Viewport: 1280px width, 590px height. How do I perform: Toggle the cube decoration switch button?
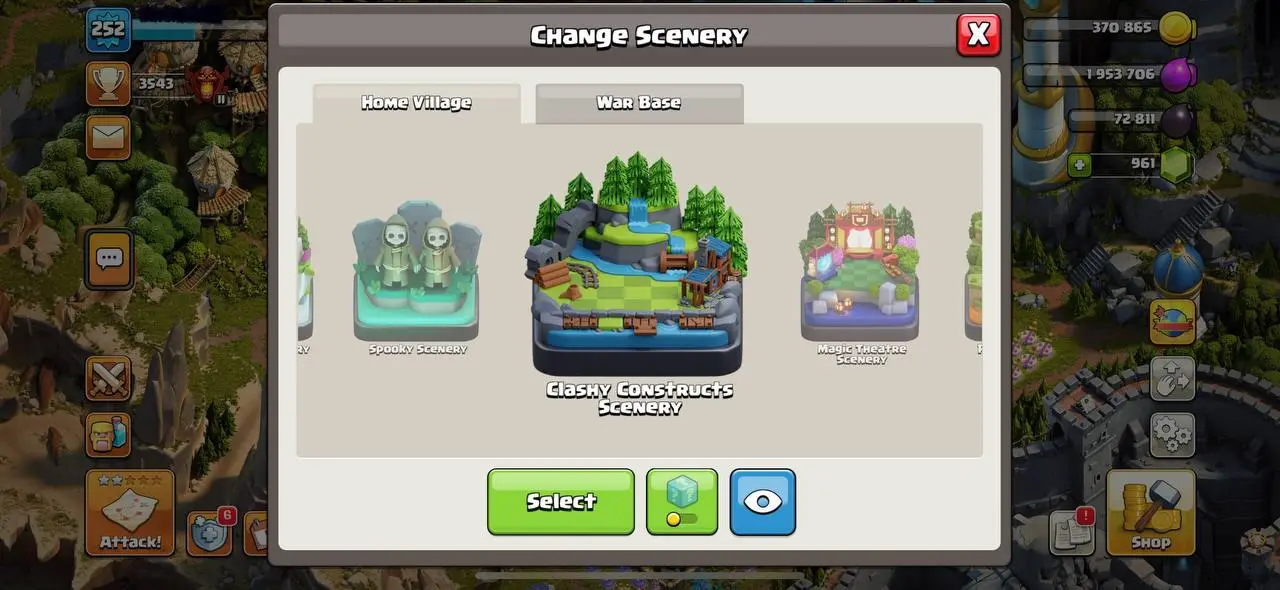click(x=682, y=501)
